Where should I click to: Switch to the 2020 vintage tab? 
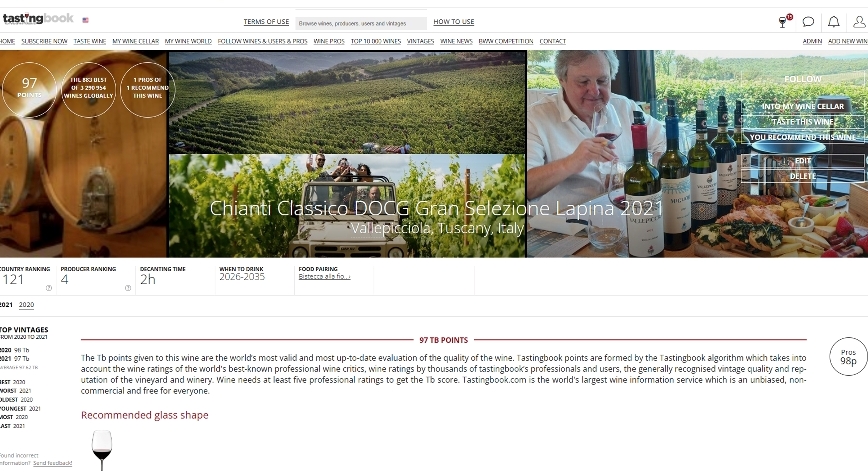coord(27,305)
